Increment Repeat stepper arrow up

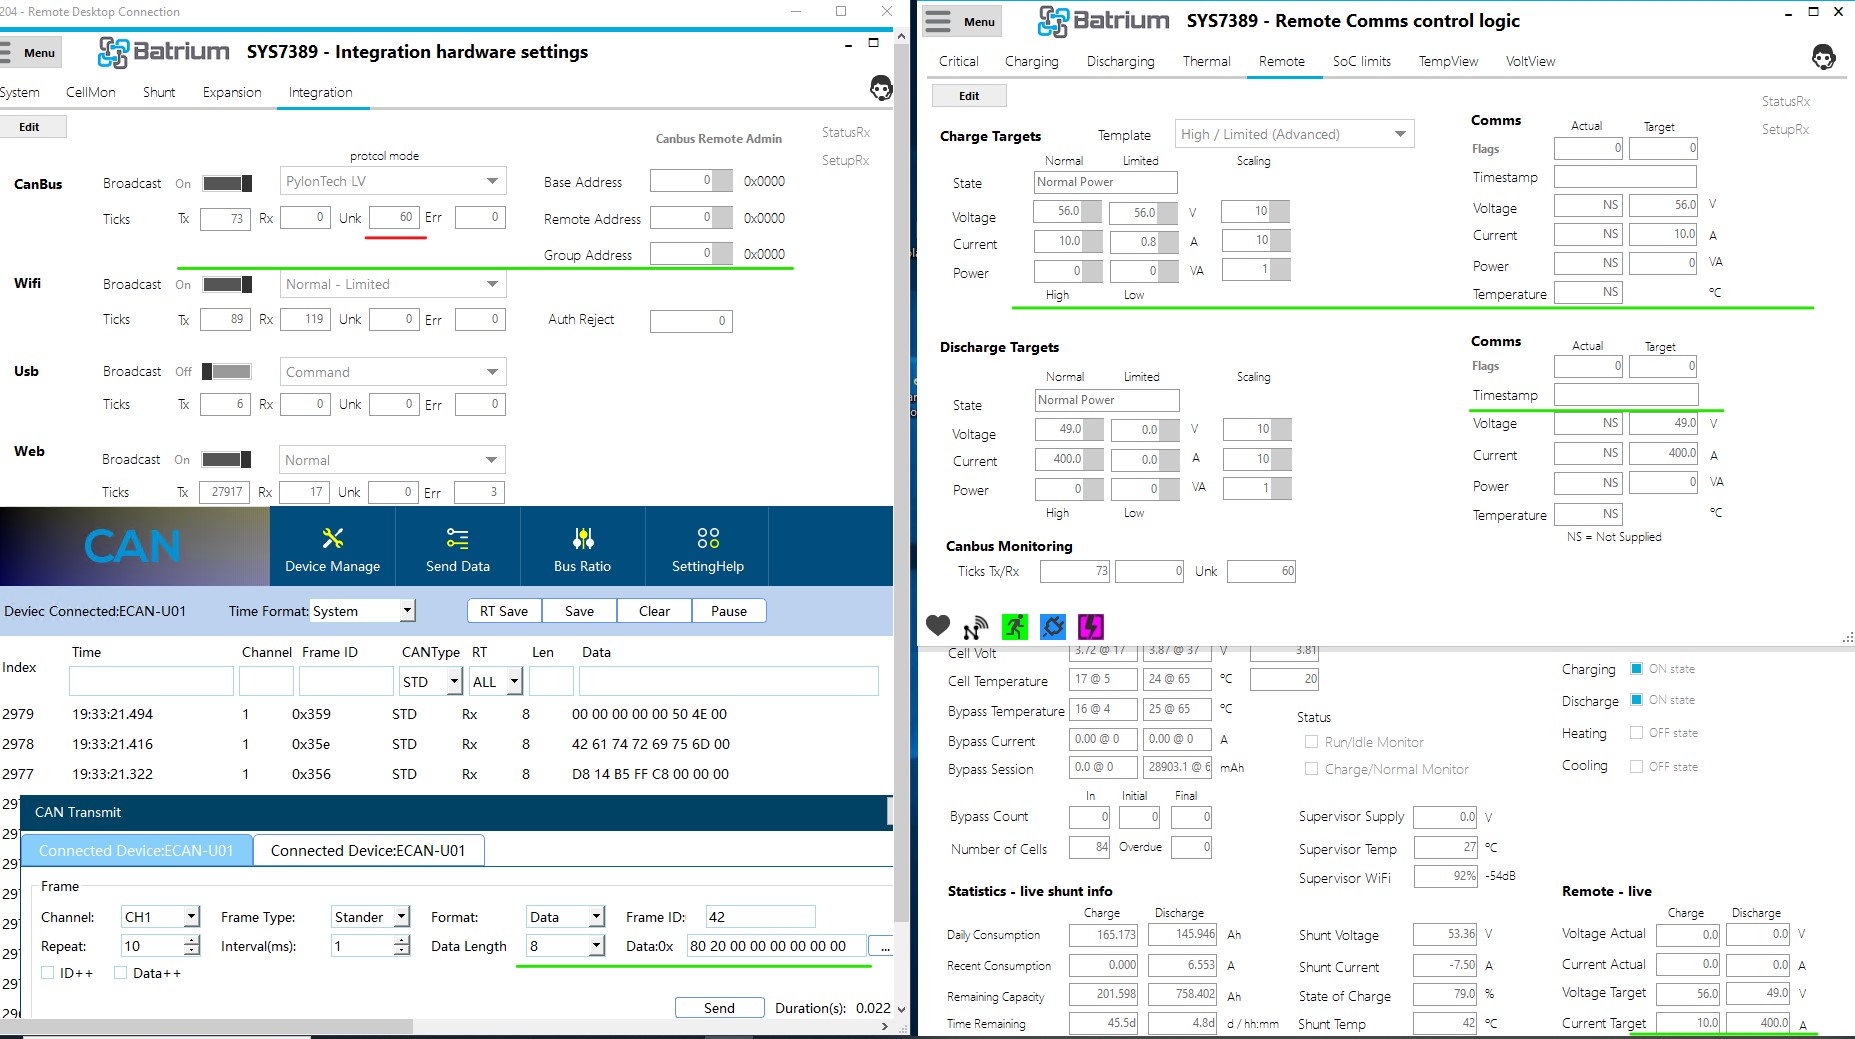pos(192,940)
